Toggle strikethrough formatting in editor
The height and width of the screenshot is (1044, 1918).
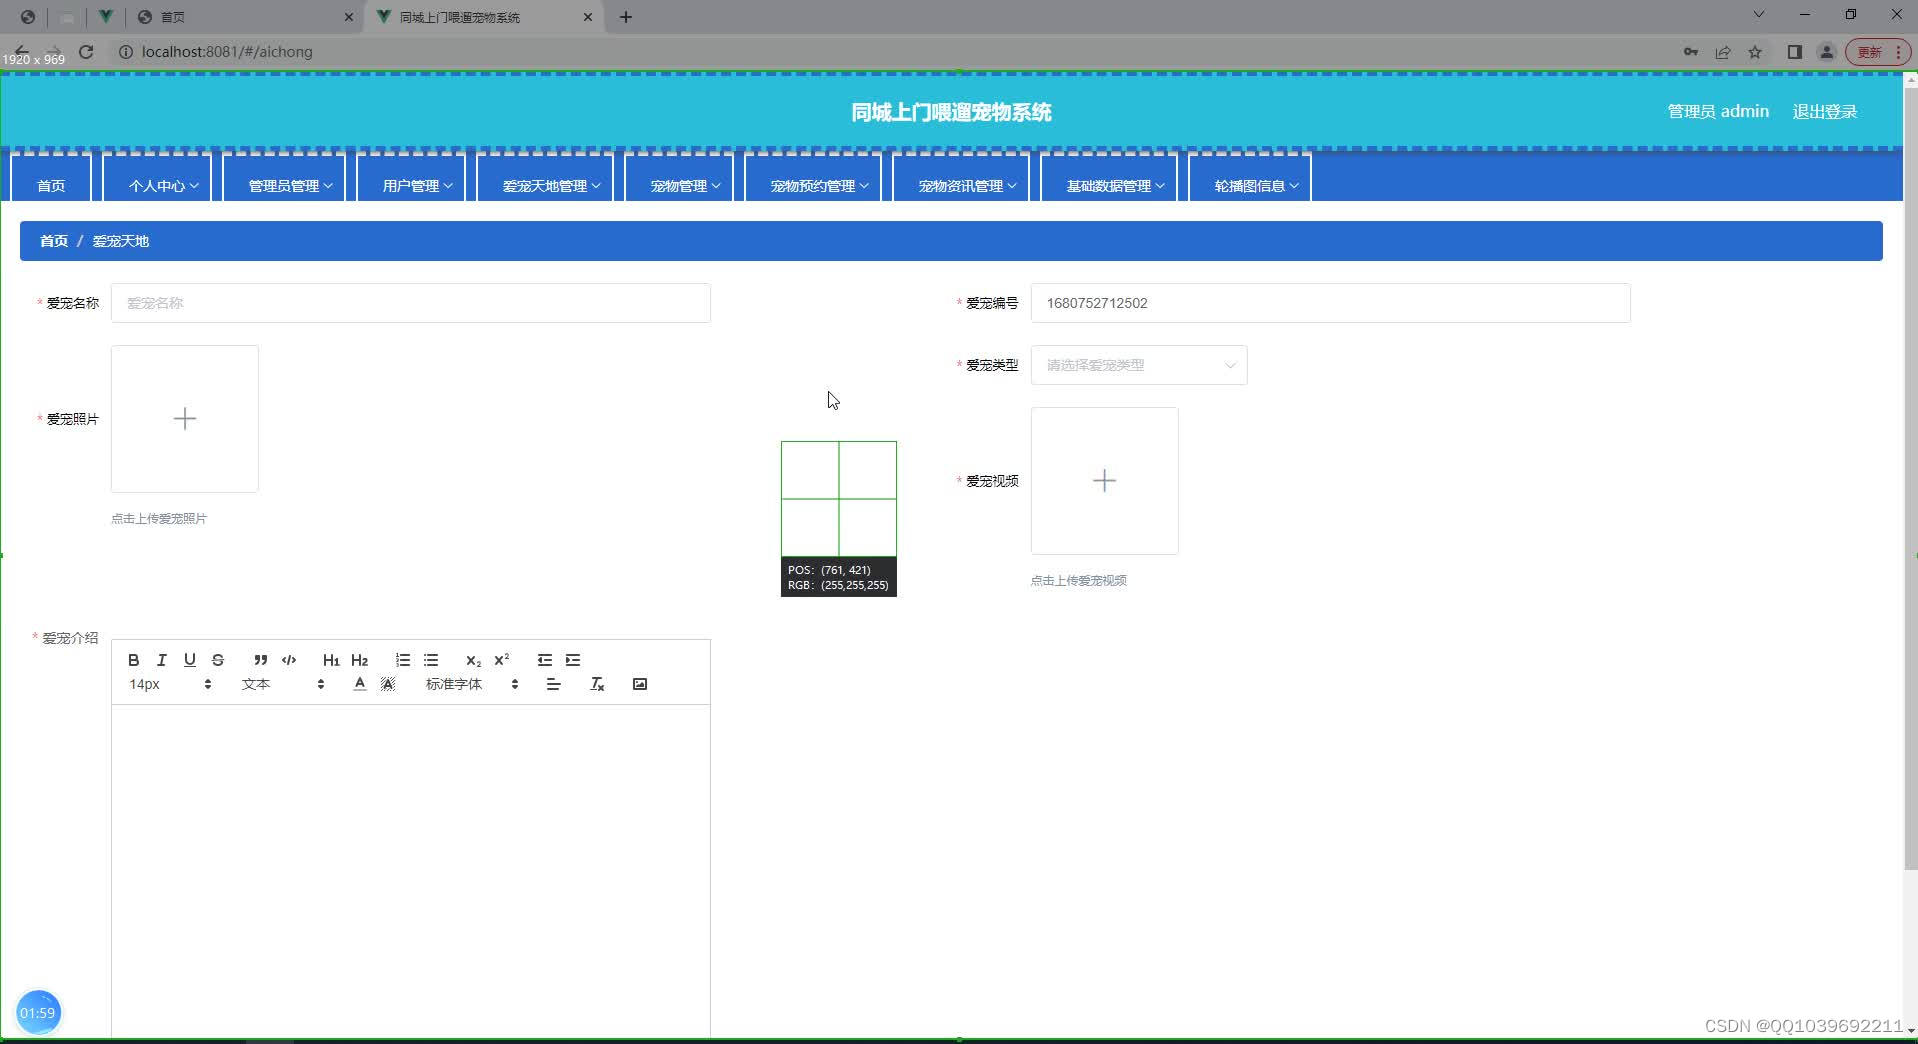tap(218, 660)
